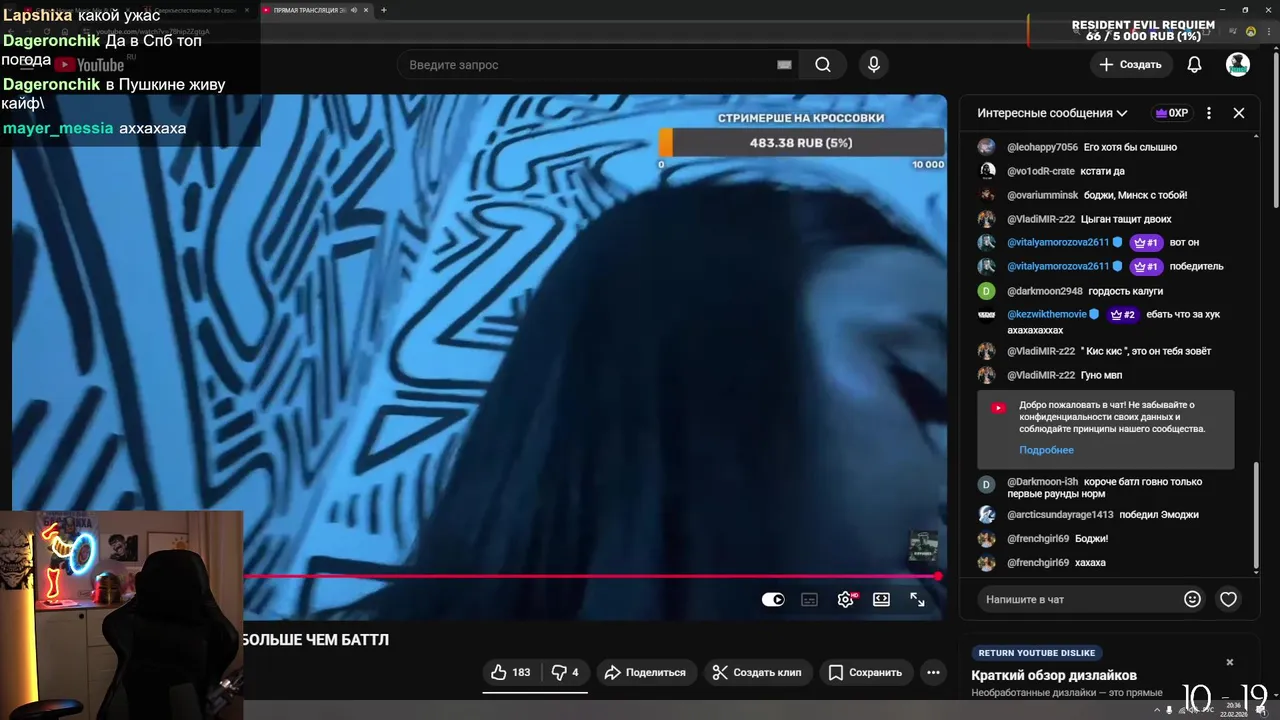Switch to the Сверхъестественное 10 сезон tab
The width and height of the screenshot is (1280, 720).
[195, 10]
